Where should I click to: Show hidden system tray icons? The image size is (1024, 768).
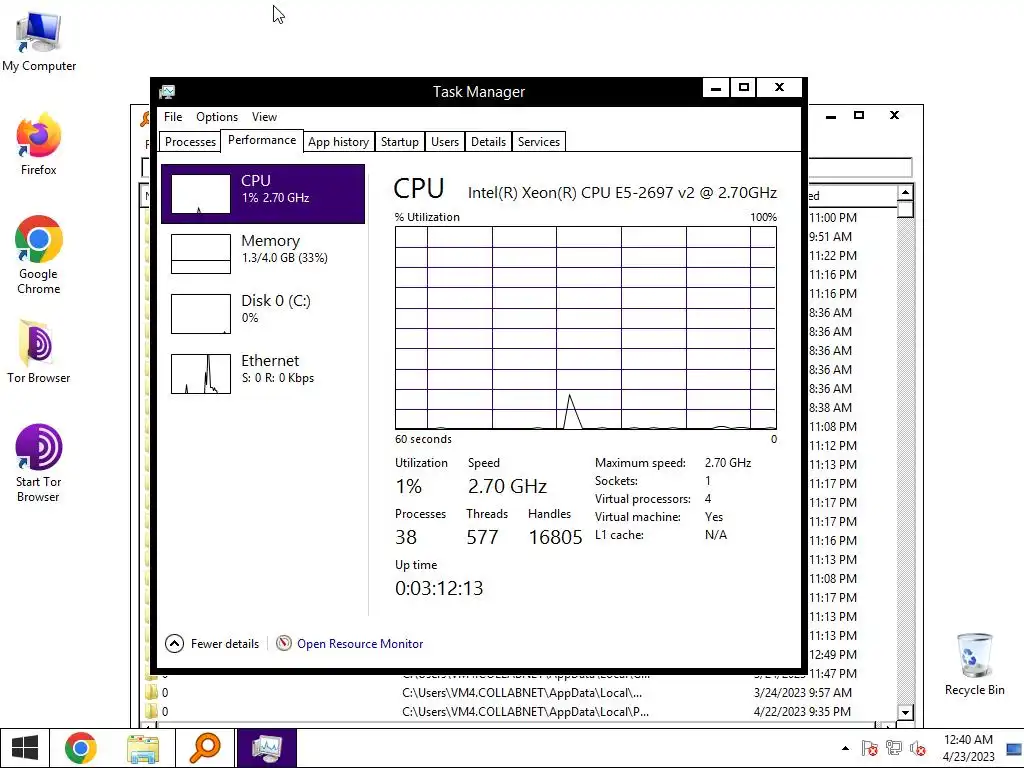pyautogui.click(x=846, y=748)
